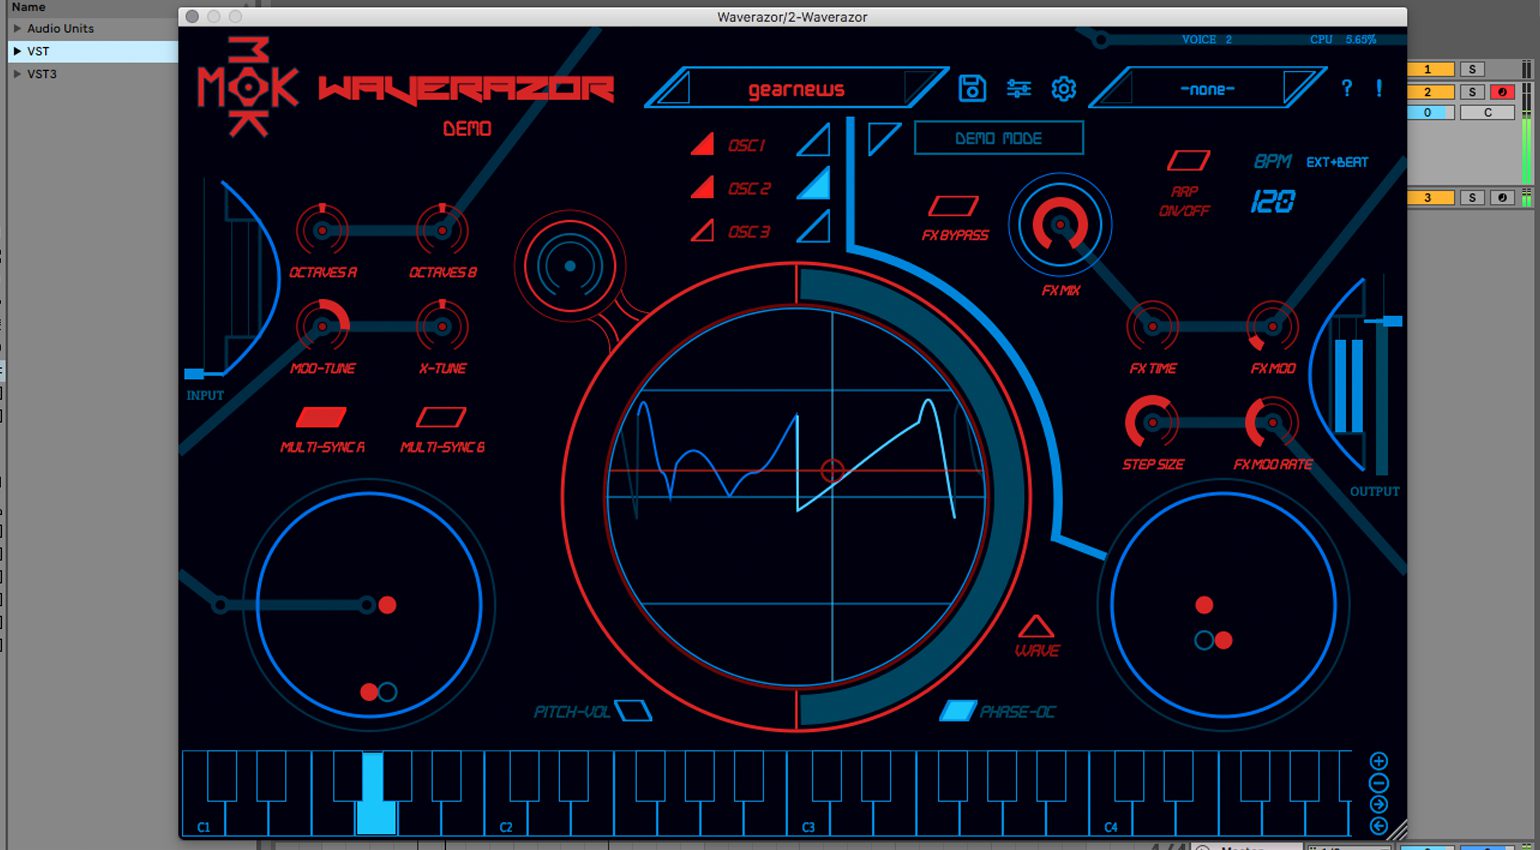Click the OUTPUT level slider handle

[x=1391, y=321]
